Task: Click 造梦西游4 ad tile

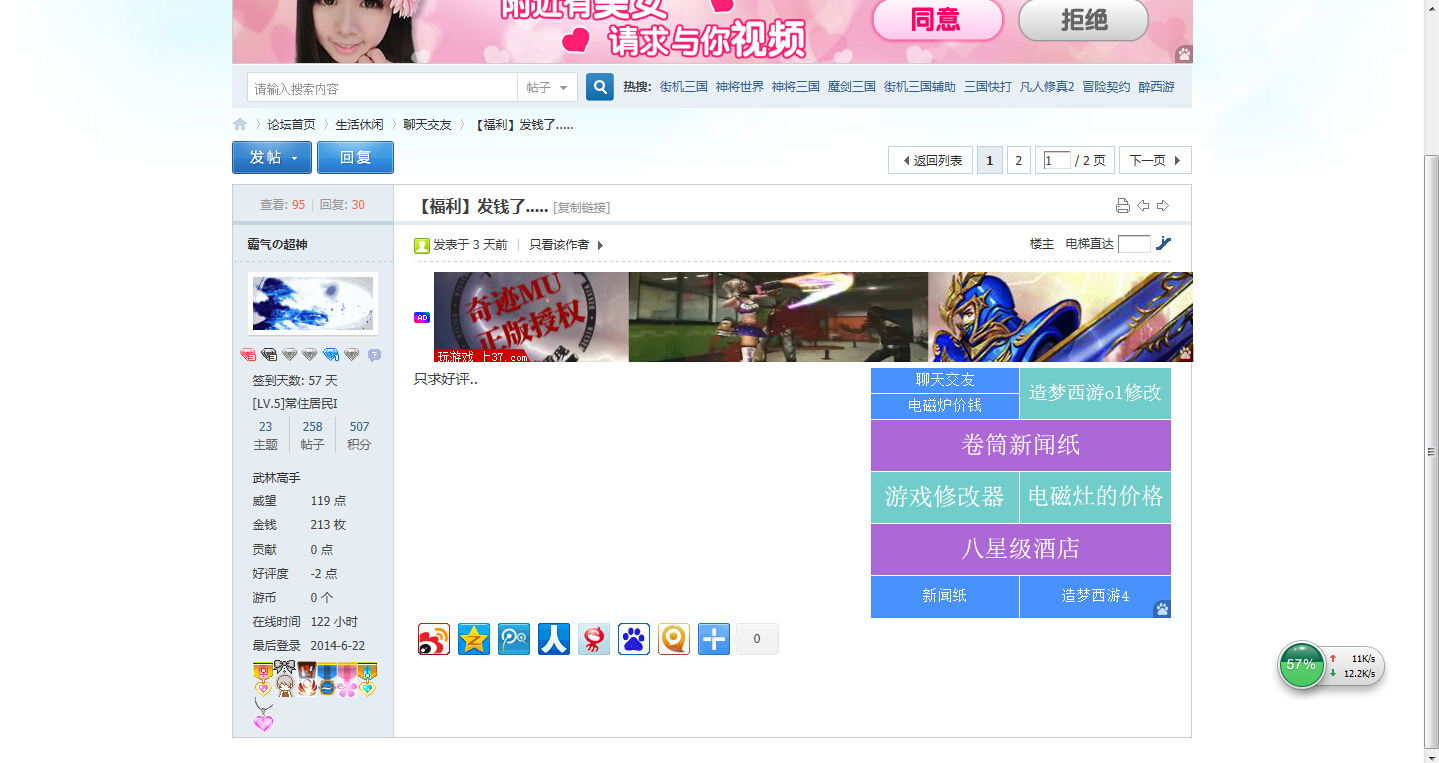Action: (x=1095, y=596)
